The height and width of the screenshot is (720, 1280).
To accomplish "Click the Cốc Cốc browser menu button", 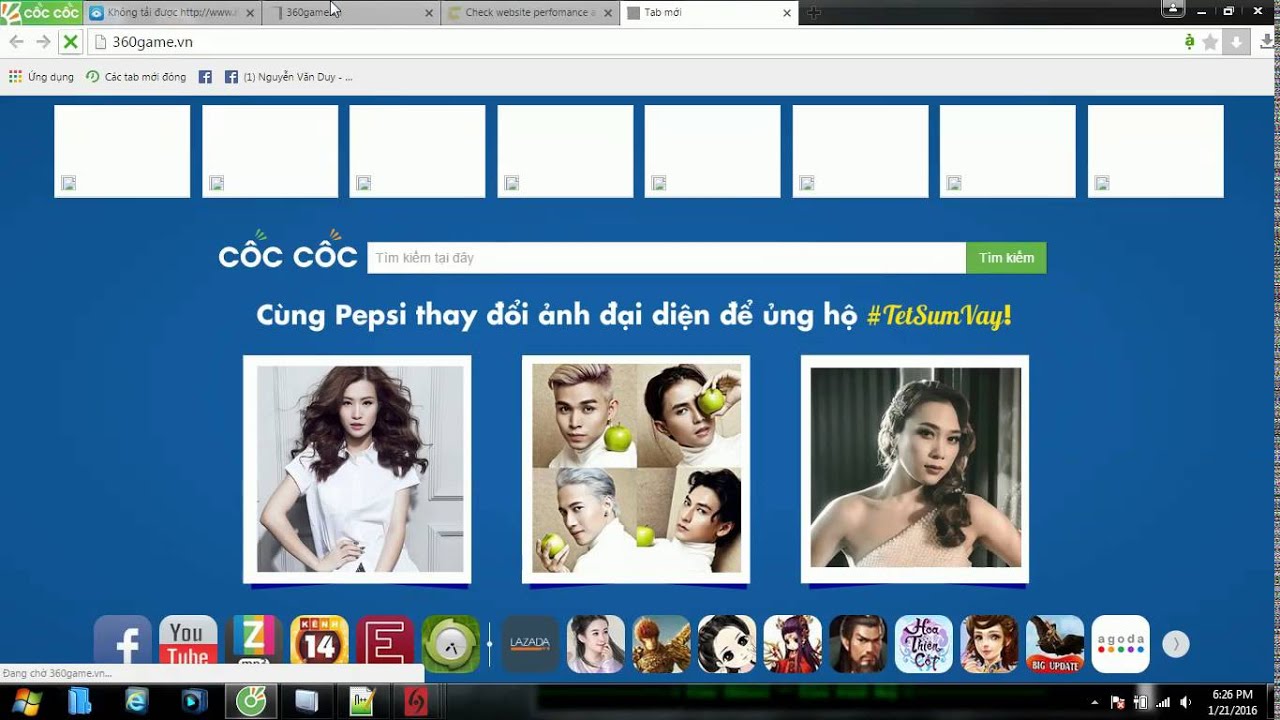I will (x=41, y=12).
